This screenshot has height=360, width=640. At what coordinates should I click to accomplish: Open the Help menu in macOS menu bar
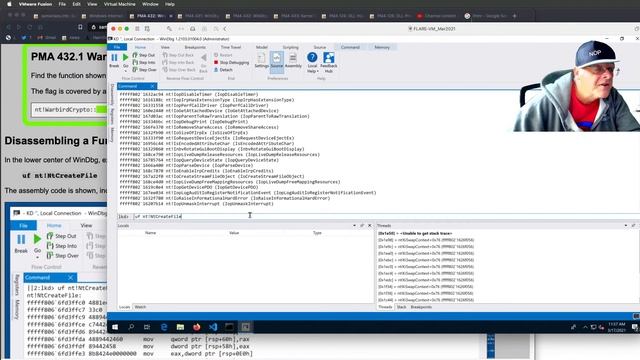tap(170, 4)
